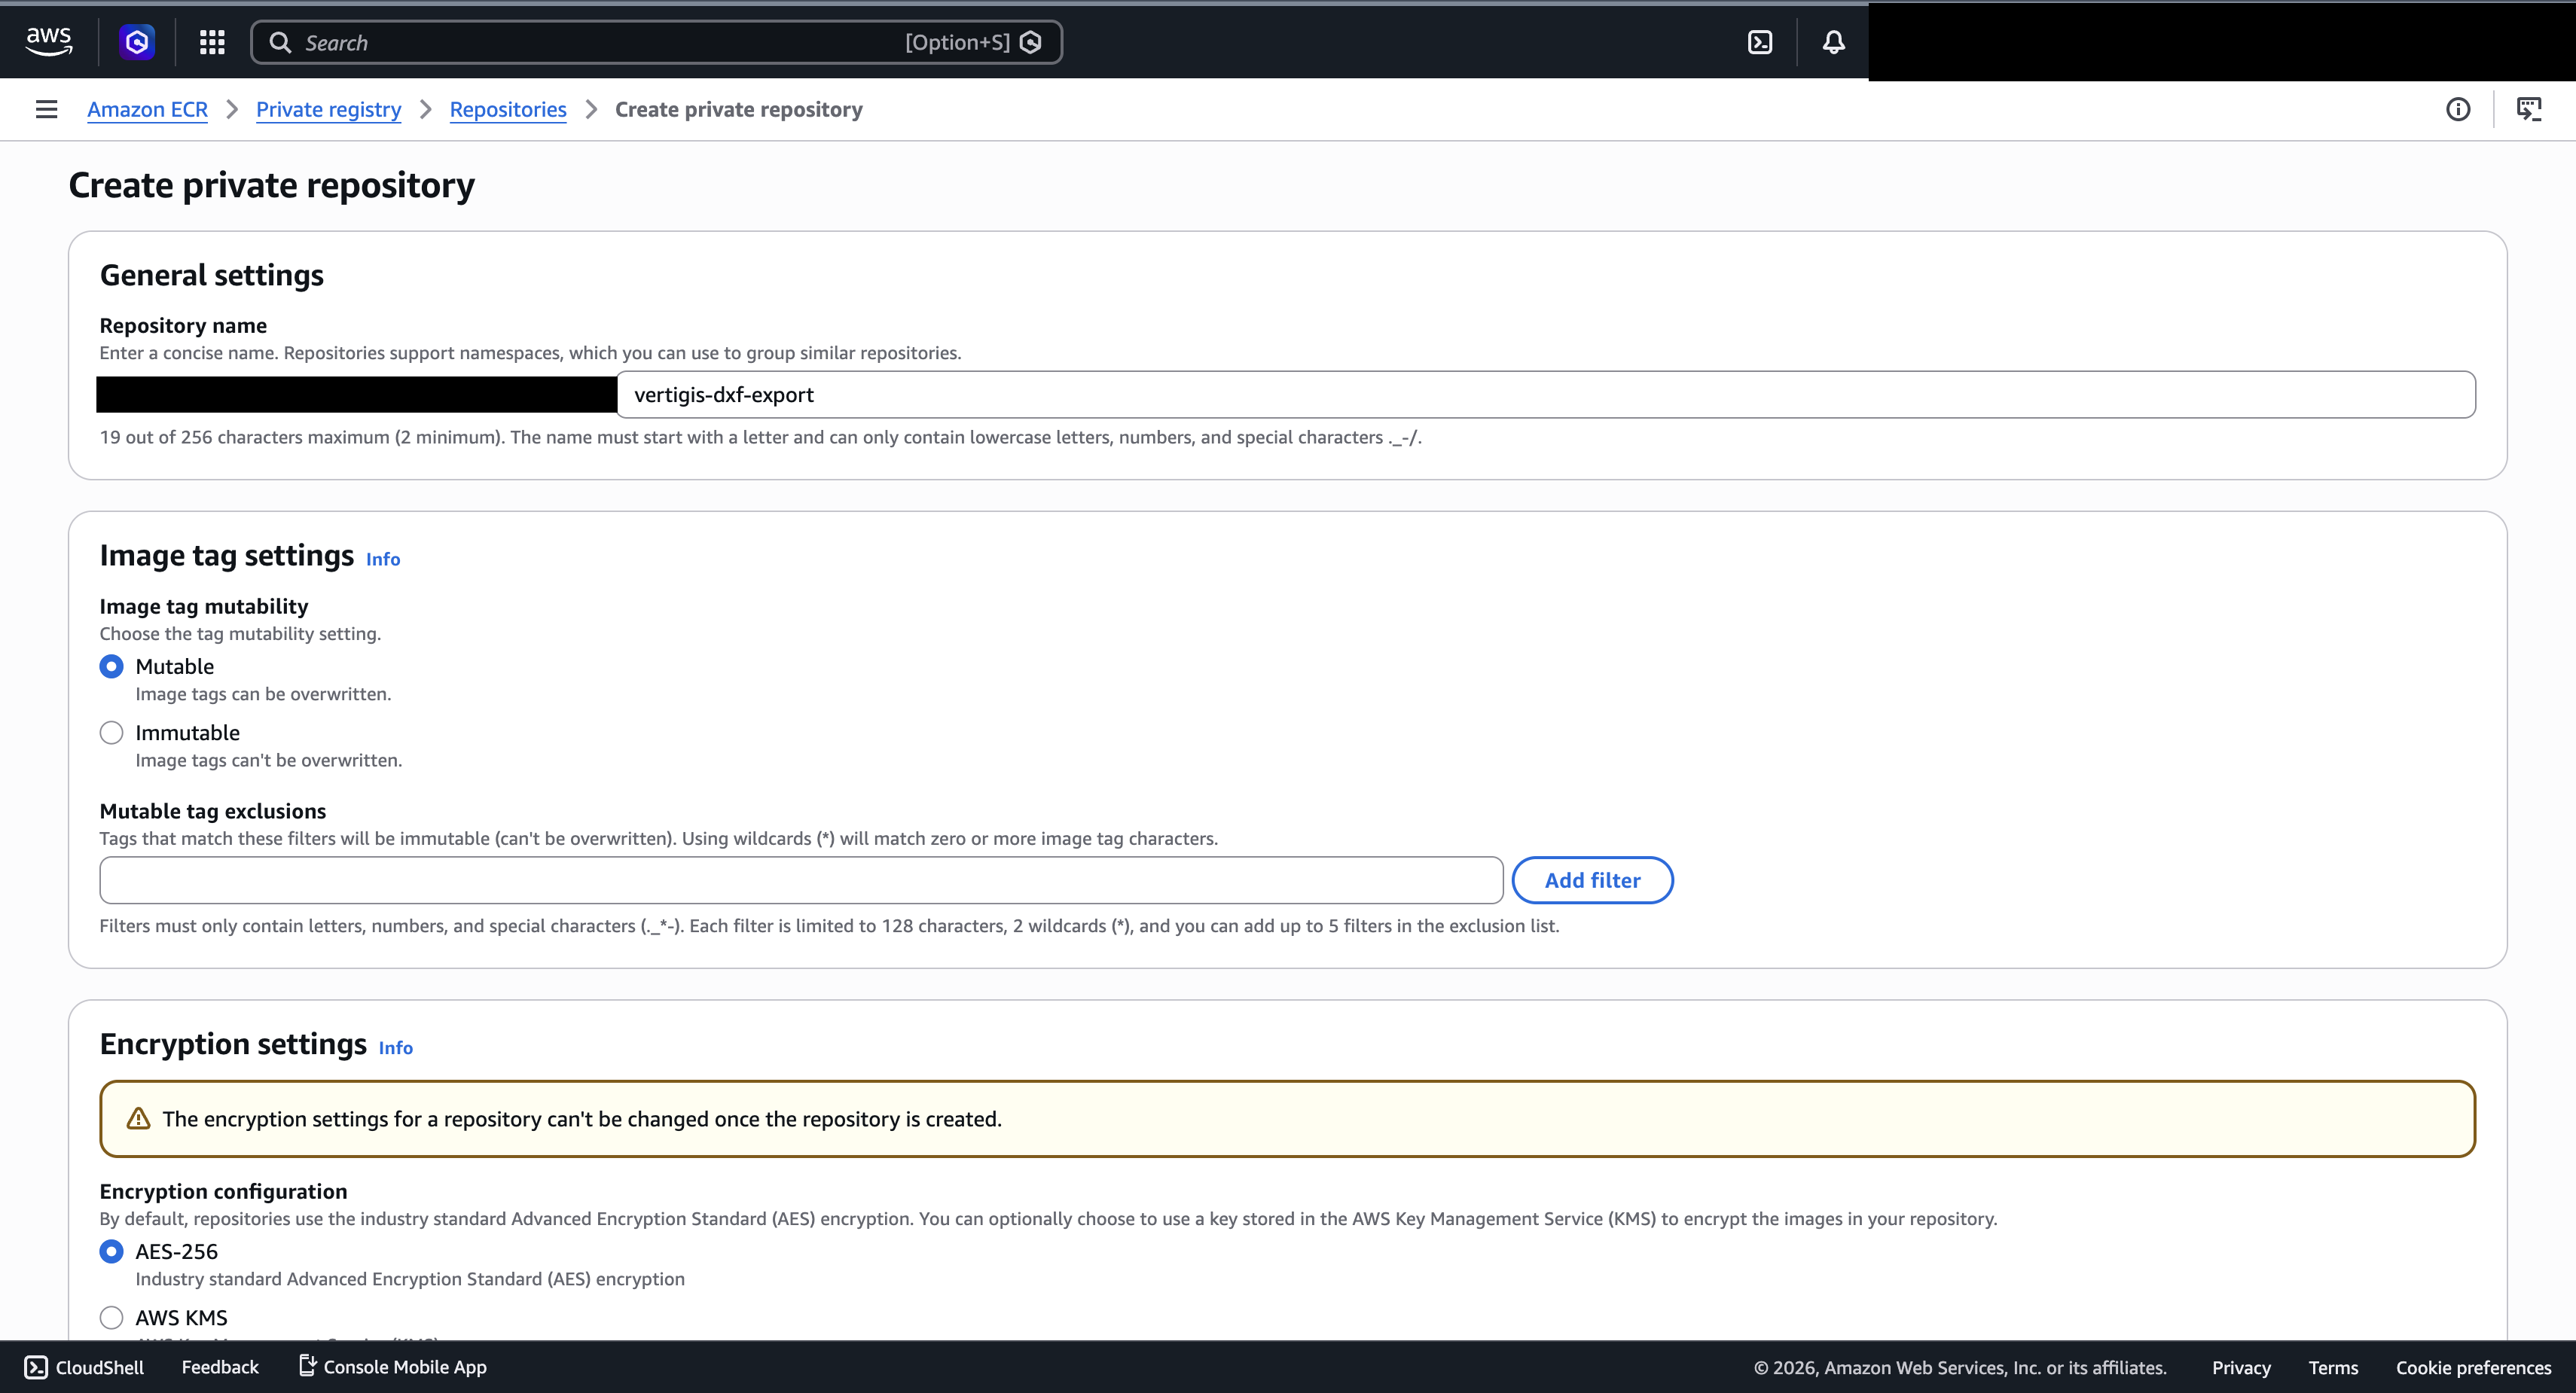This screenshot has height=1393, width=2576.
Task: Click Amazon Q icon inside search field
Action: [1031, 42]
